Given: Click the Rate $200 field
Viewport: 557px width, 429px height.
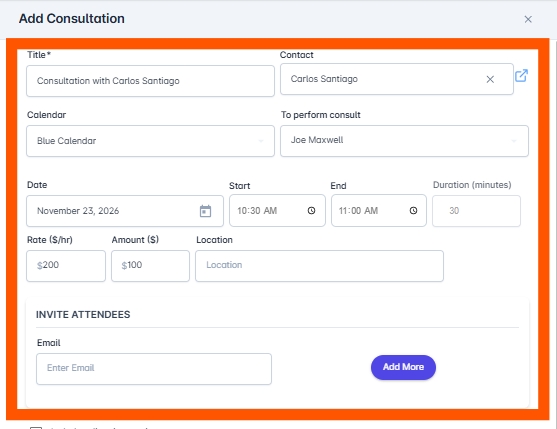Looking at the screenshot, I should (66, 266).
